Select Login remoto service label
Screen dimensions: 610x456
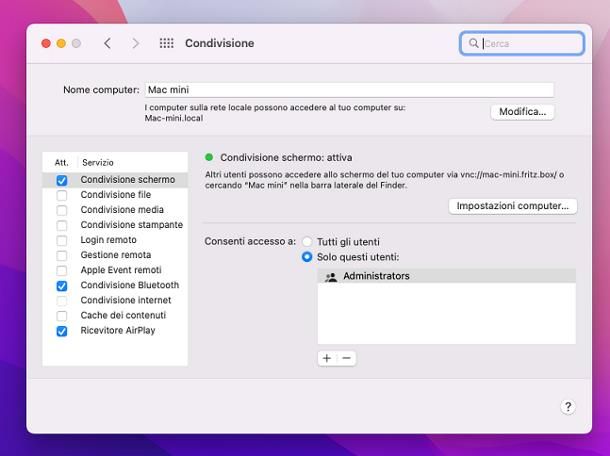point(108,240)
